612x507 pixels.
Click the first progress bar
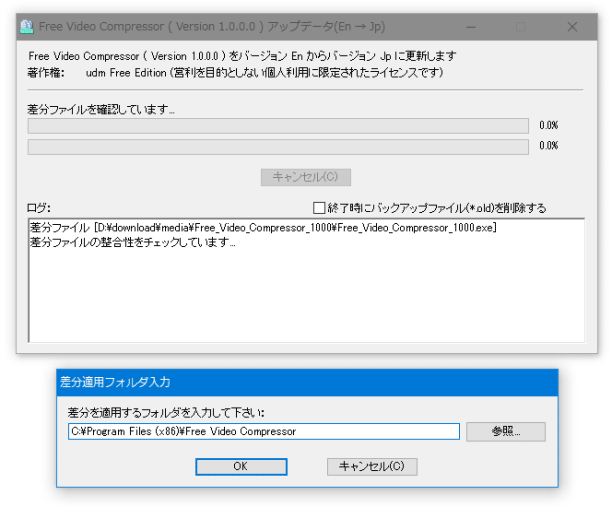(278, 126)
